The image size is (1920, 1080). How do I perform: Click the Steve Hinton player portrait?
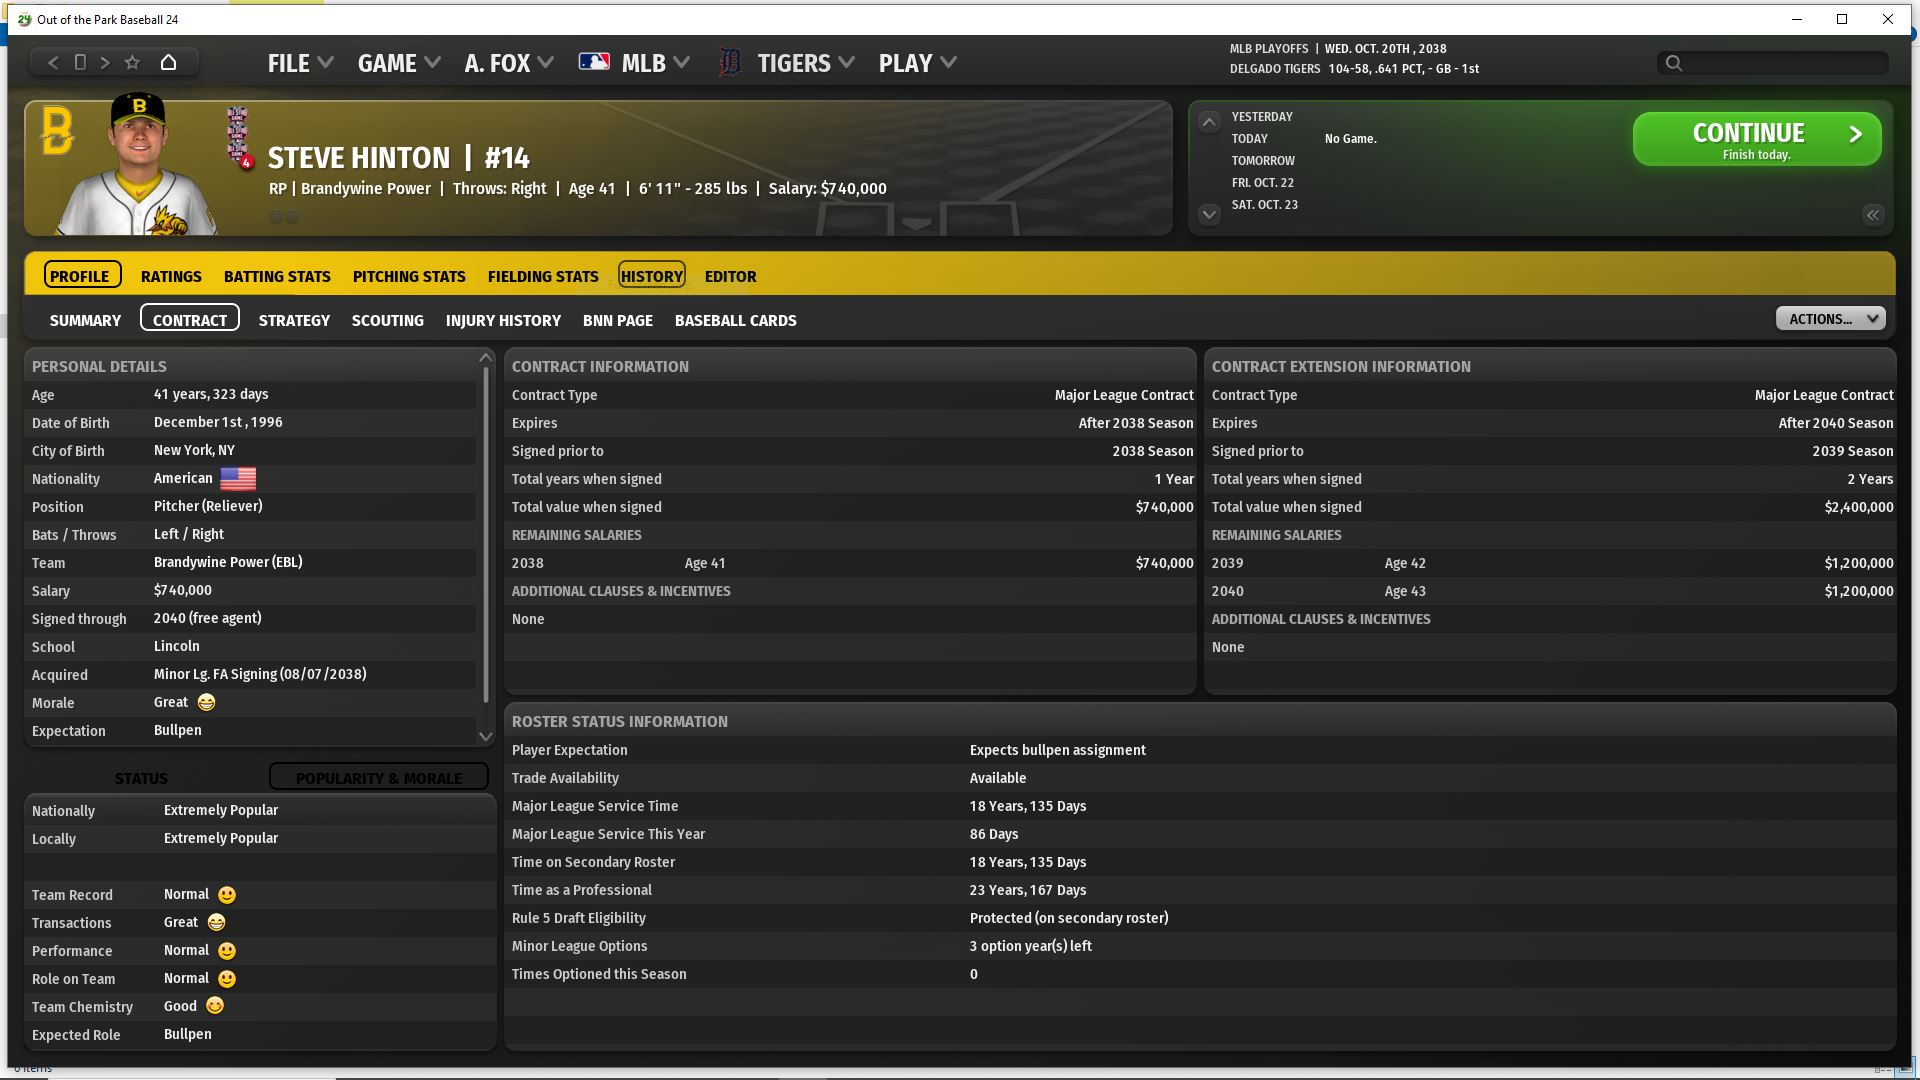[x=140, y=168]
